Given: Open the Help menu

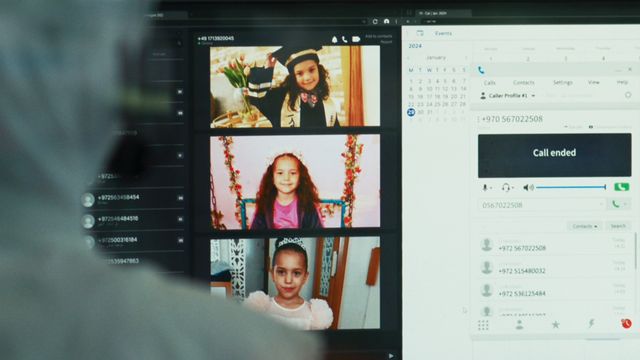Looking at the screenshot, I should [x=622, y=82].
